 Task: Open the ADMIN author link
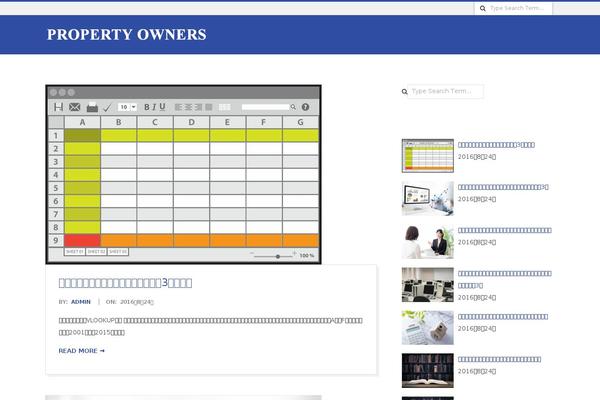pyautogui.click(x=81, y=302)
